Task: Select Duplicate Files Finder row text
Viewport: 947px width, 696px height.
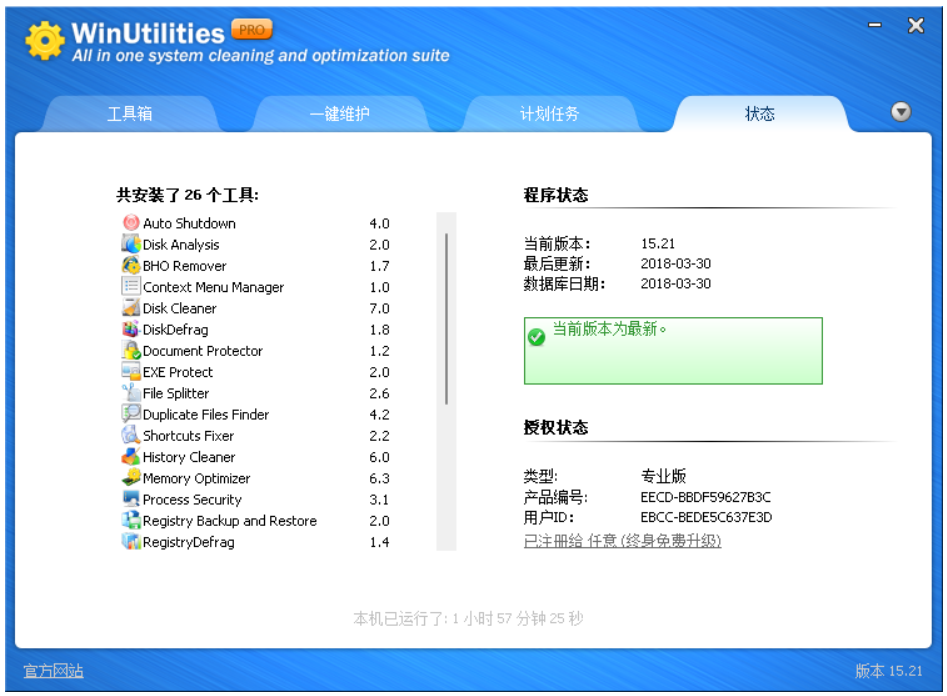Action: [205, 414]
